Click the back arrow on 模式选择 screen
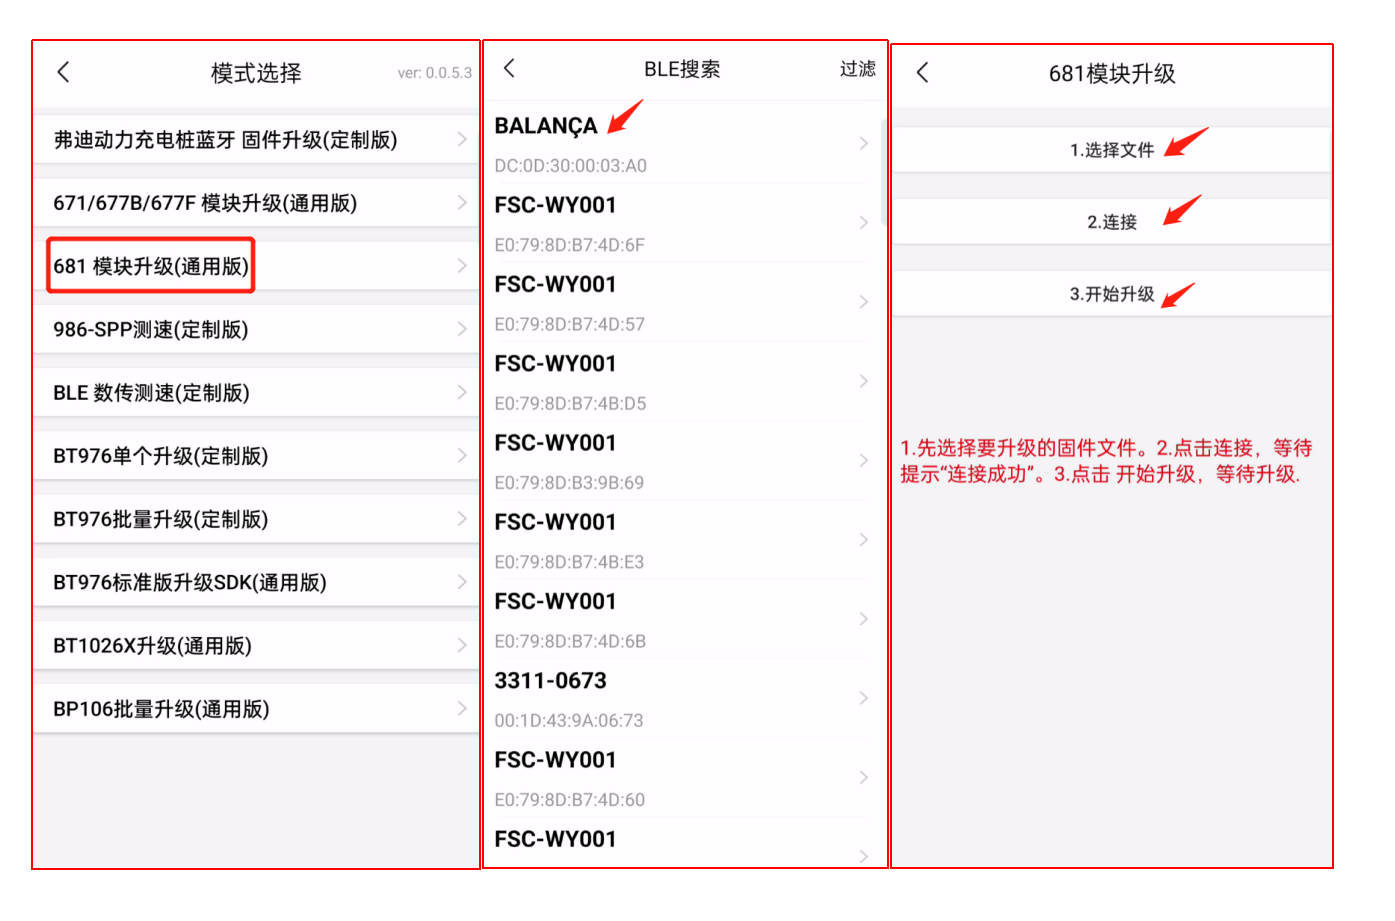The image size is (1395, 921). 63,72
